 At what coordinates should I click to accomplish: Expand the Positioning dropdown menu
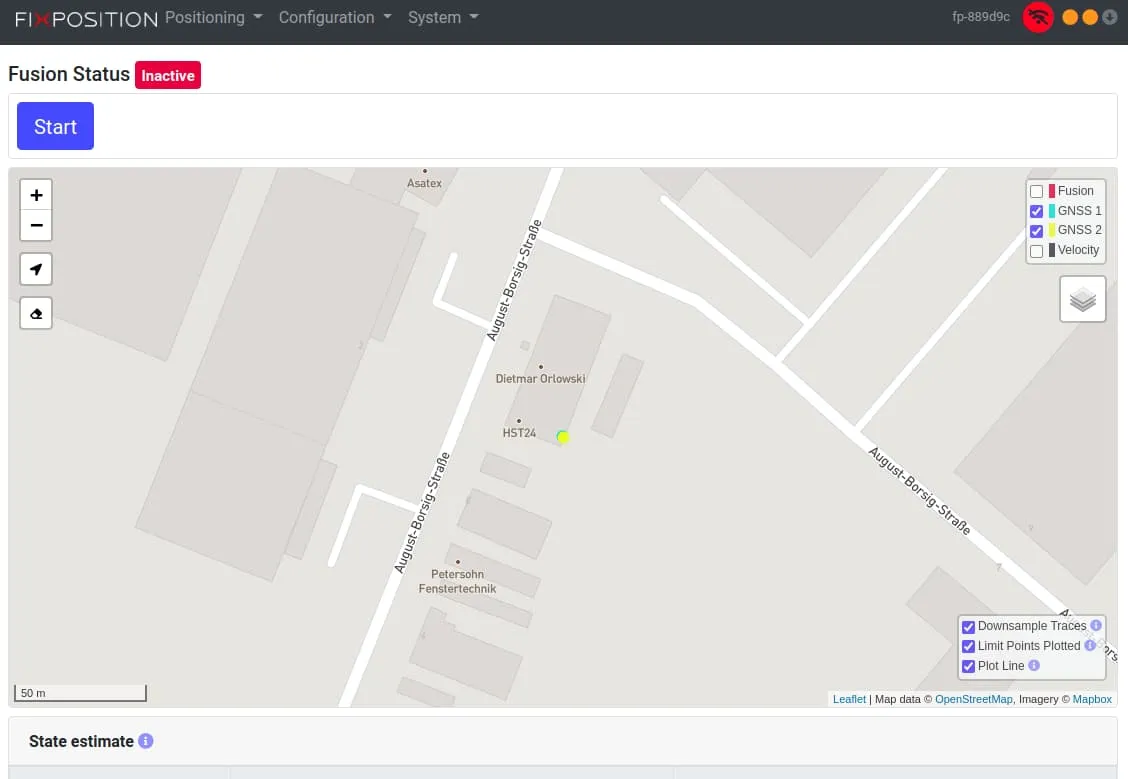click(x=213, y=17)
